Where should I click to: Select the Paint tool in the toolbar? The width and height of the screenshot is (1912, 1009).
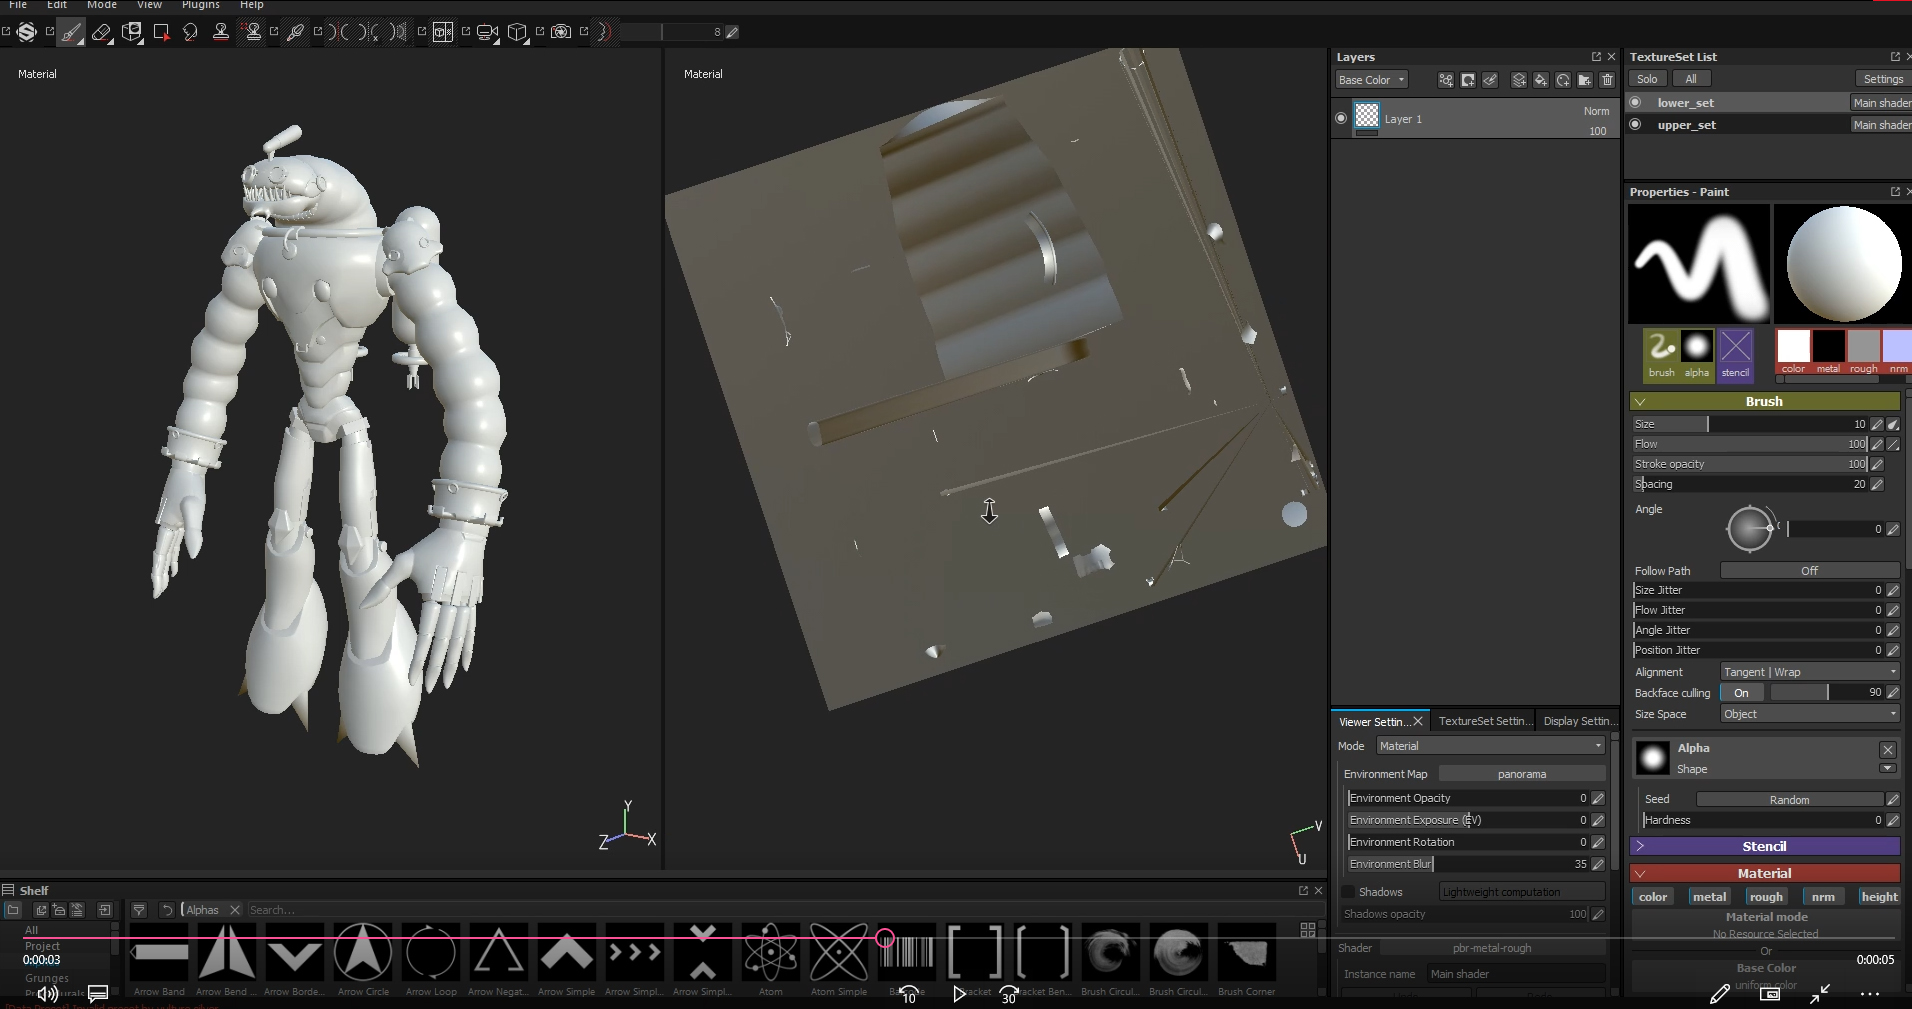click(x=72, y=32)
